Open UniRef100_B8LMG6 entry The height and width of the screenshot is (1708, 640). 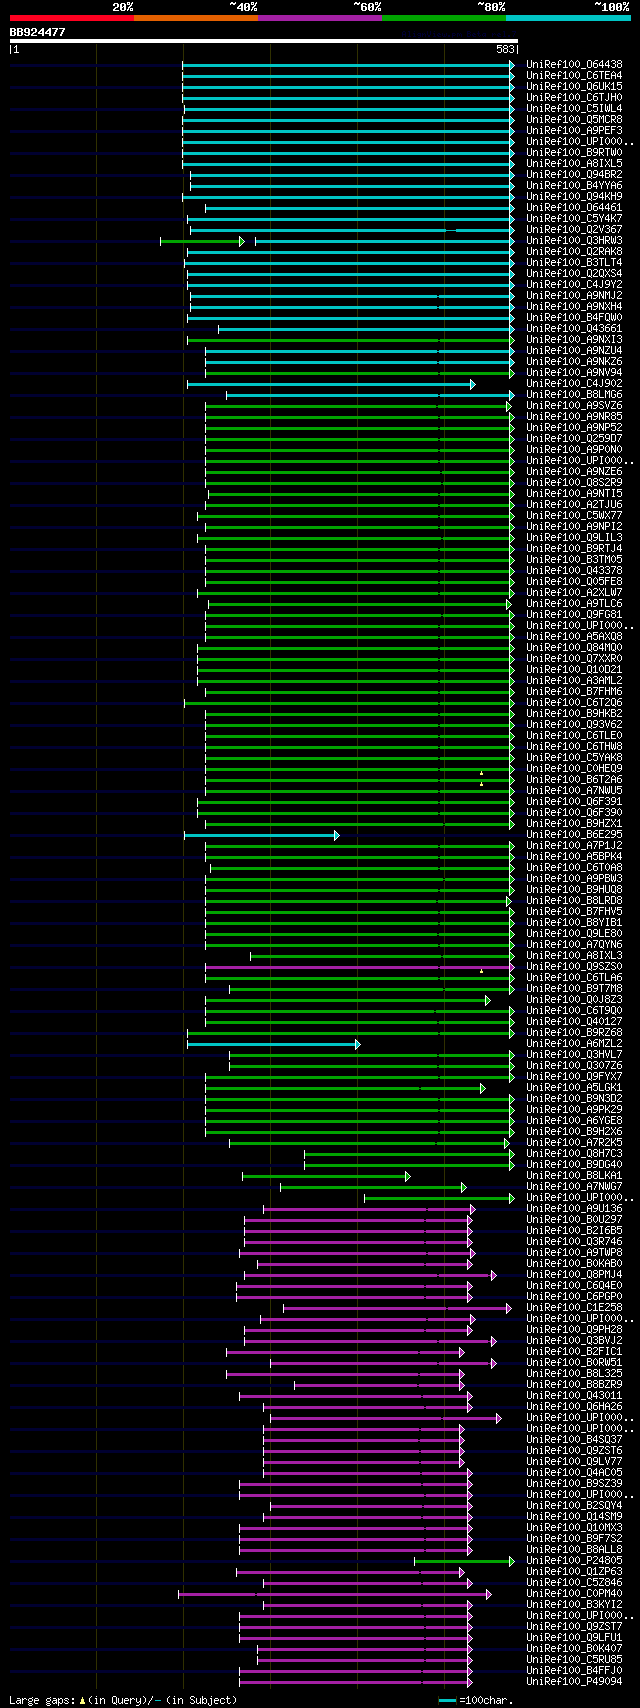(574, 394)
